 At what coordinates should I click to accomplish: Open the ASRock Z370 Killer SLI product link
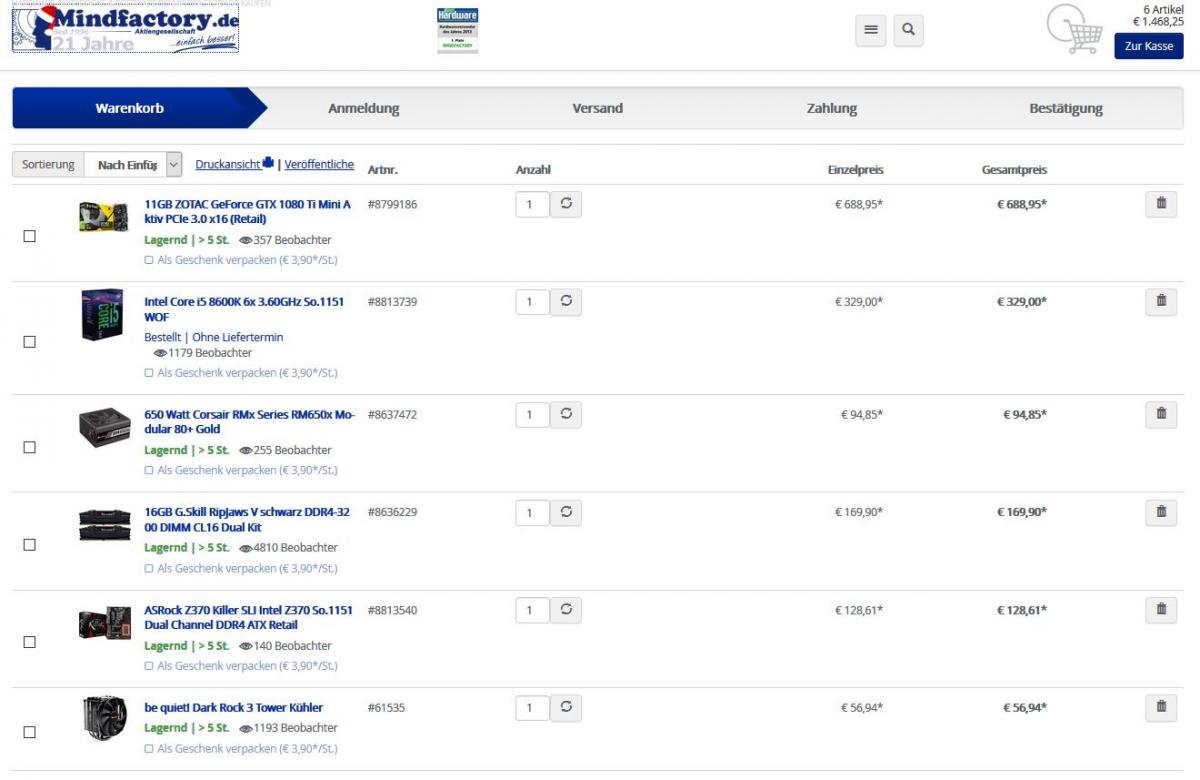click(249, 617)
